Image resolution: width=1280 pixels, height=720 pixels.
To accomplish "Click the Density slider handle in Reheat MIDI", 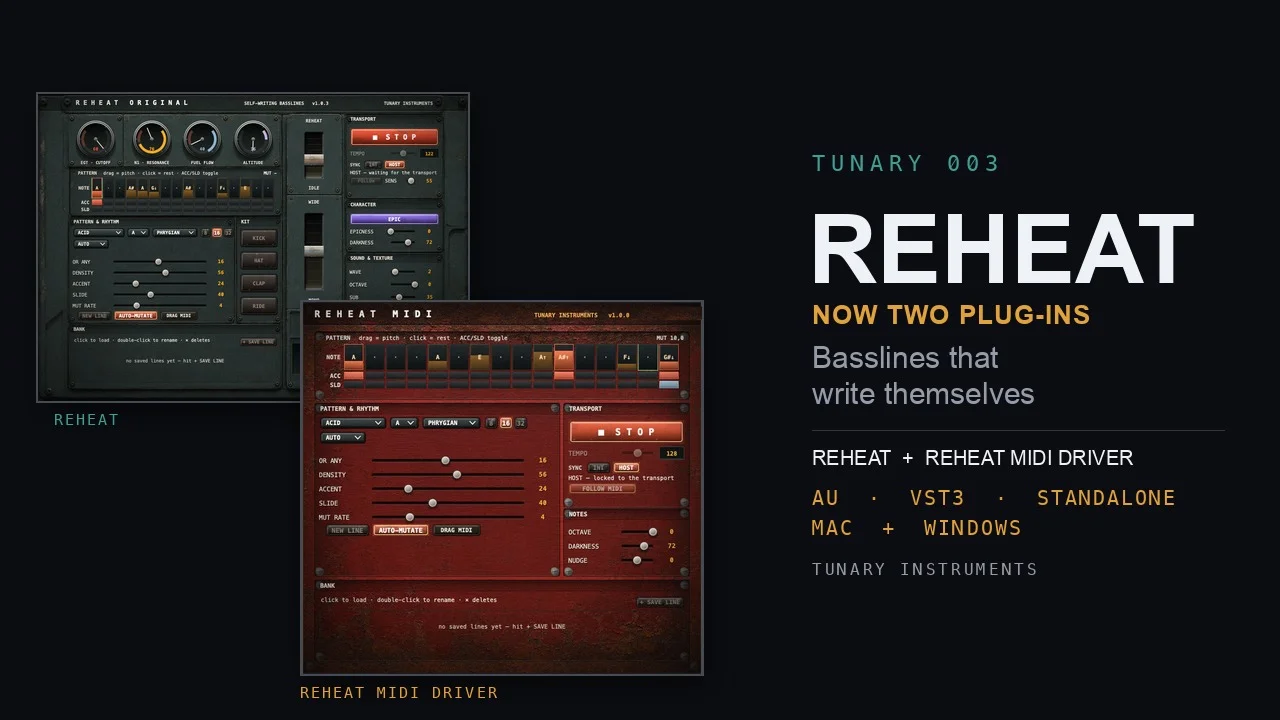I will 457,475.
